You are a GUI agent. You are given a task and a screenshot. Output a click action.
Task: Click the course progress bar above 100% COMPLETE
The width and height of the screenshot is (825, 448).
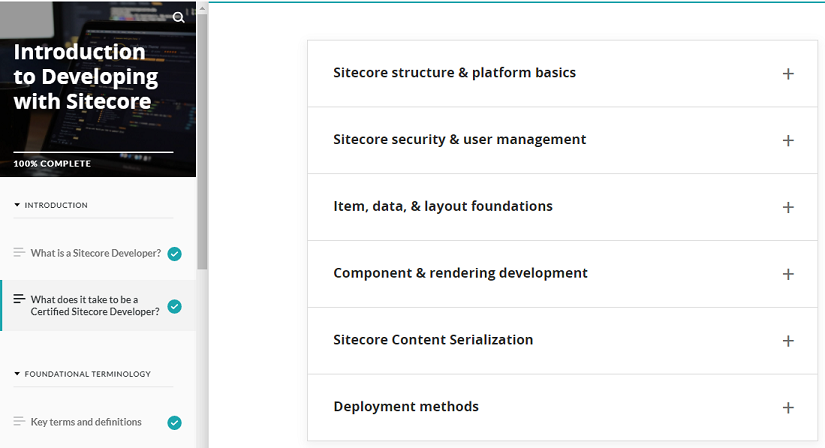[93, 152]
